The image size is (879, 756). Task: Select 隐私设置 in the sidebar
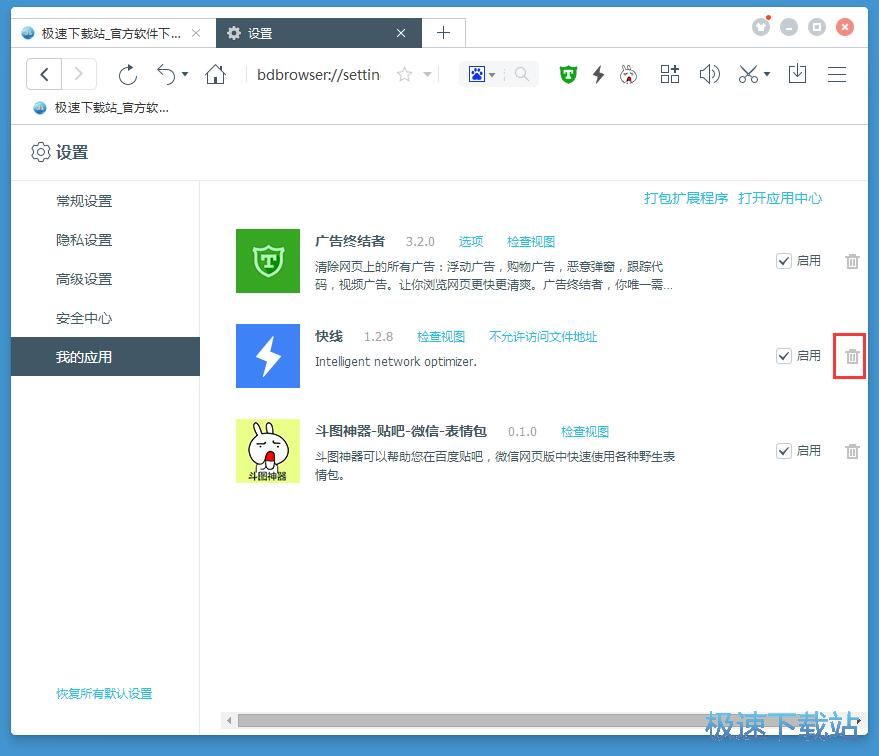[84, 240]
